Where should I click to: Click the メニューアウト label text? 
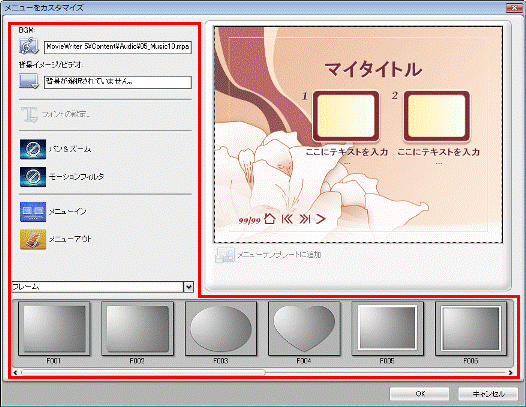coord(70,239)
